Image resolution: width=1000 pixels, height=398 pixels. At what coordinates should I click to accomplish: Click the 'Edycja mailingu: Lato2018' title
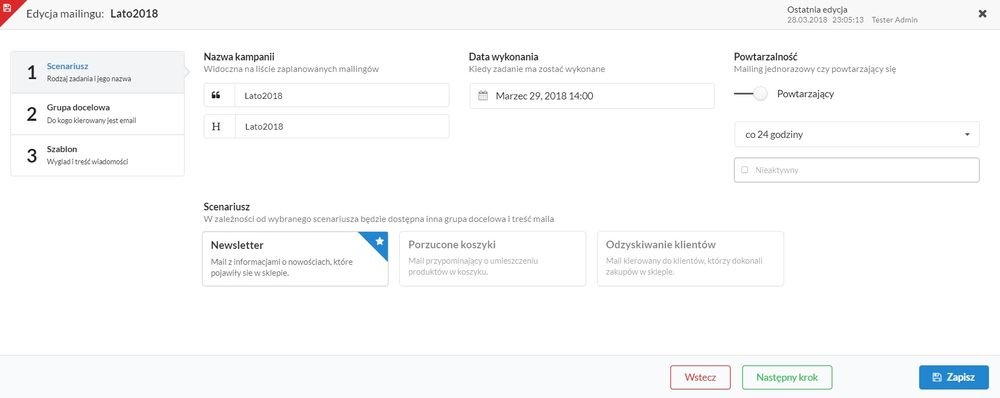(92, 13)
